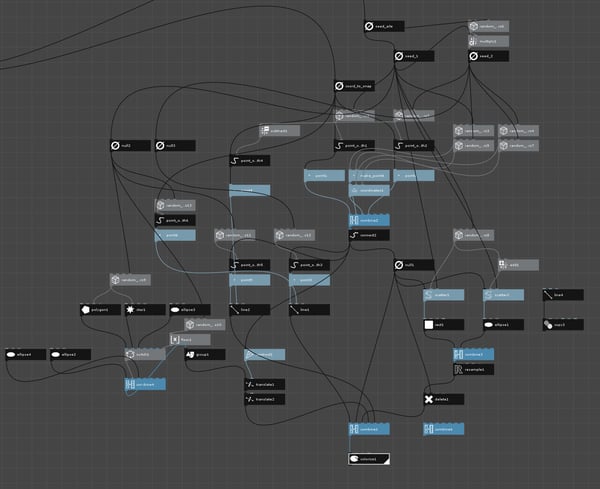The width and height of the screenshot is (600, 489).
Task: Select the combine node above colorize1
Action: pyautogui.click(x=369, y=429)
